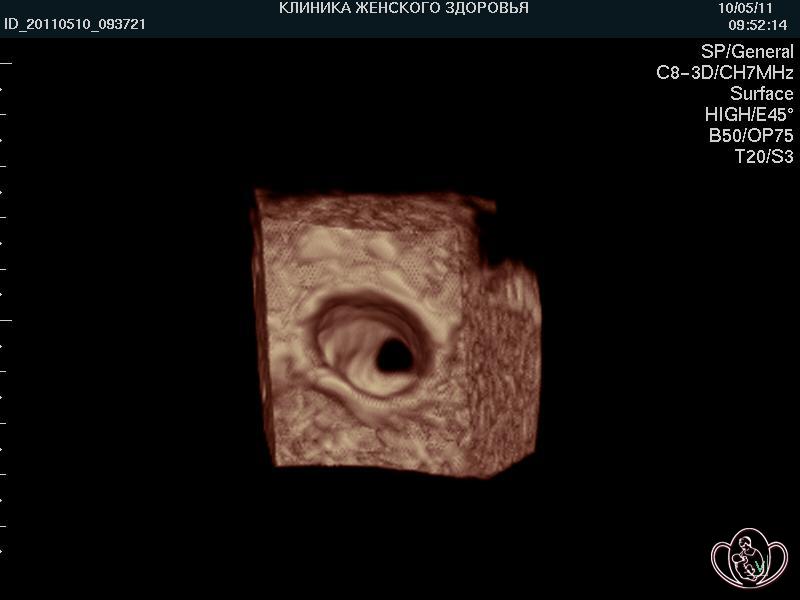The width and height of the screenshot is (800, 600).
Task: Click the probe info C8-3D/CH7MHz
Action: point(725,72)
